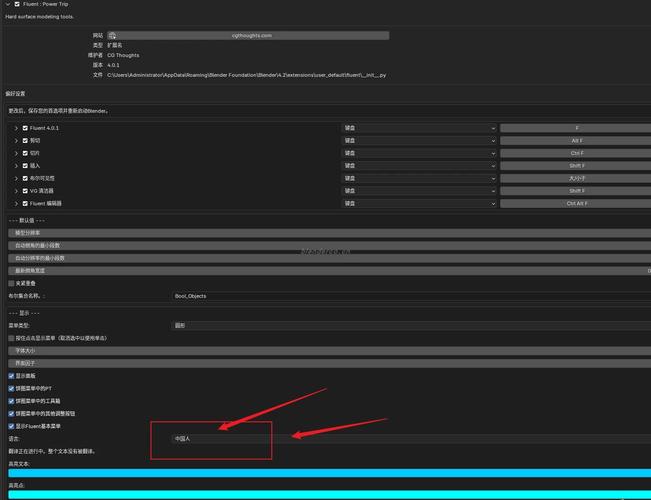Expand the Fluent 4.0.1 keymap row
The width and height of the screenshot is (651, 500).
tap(16, 128)
